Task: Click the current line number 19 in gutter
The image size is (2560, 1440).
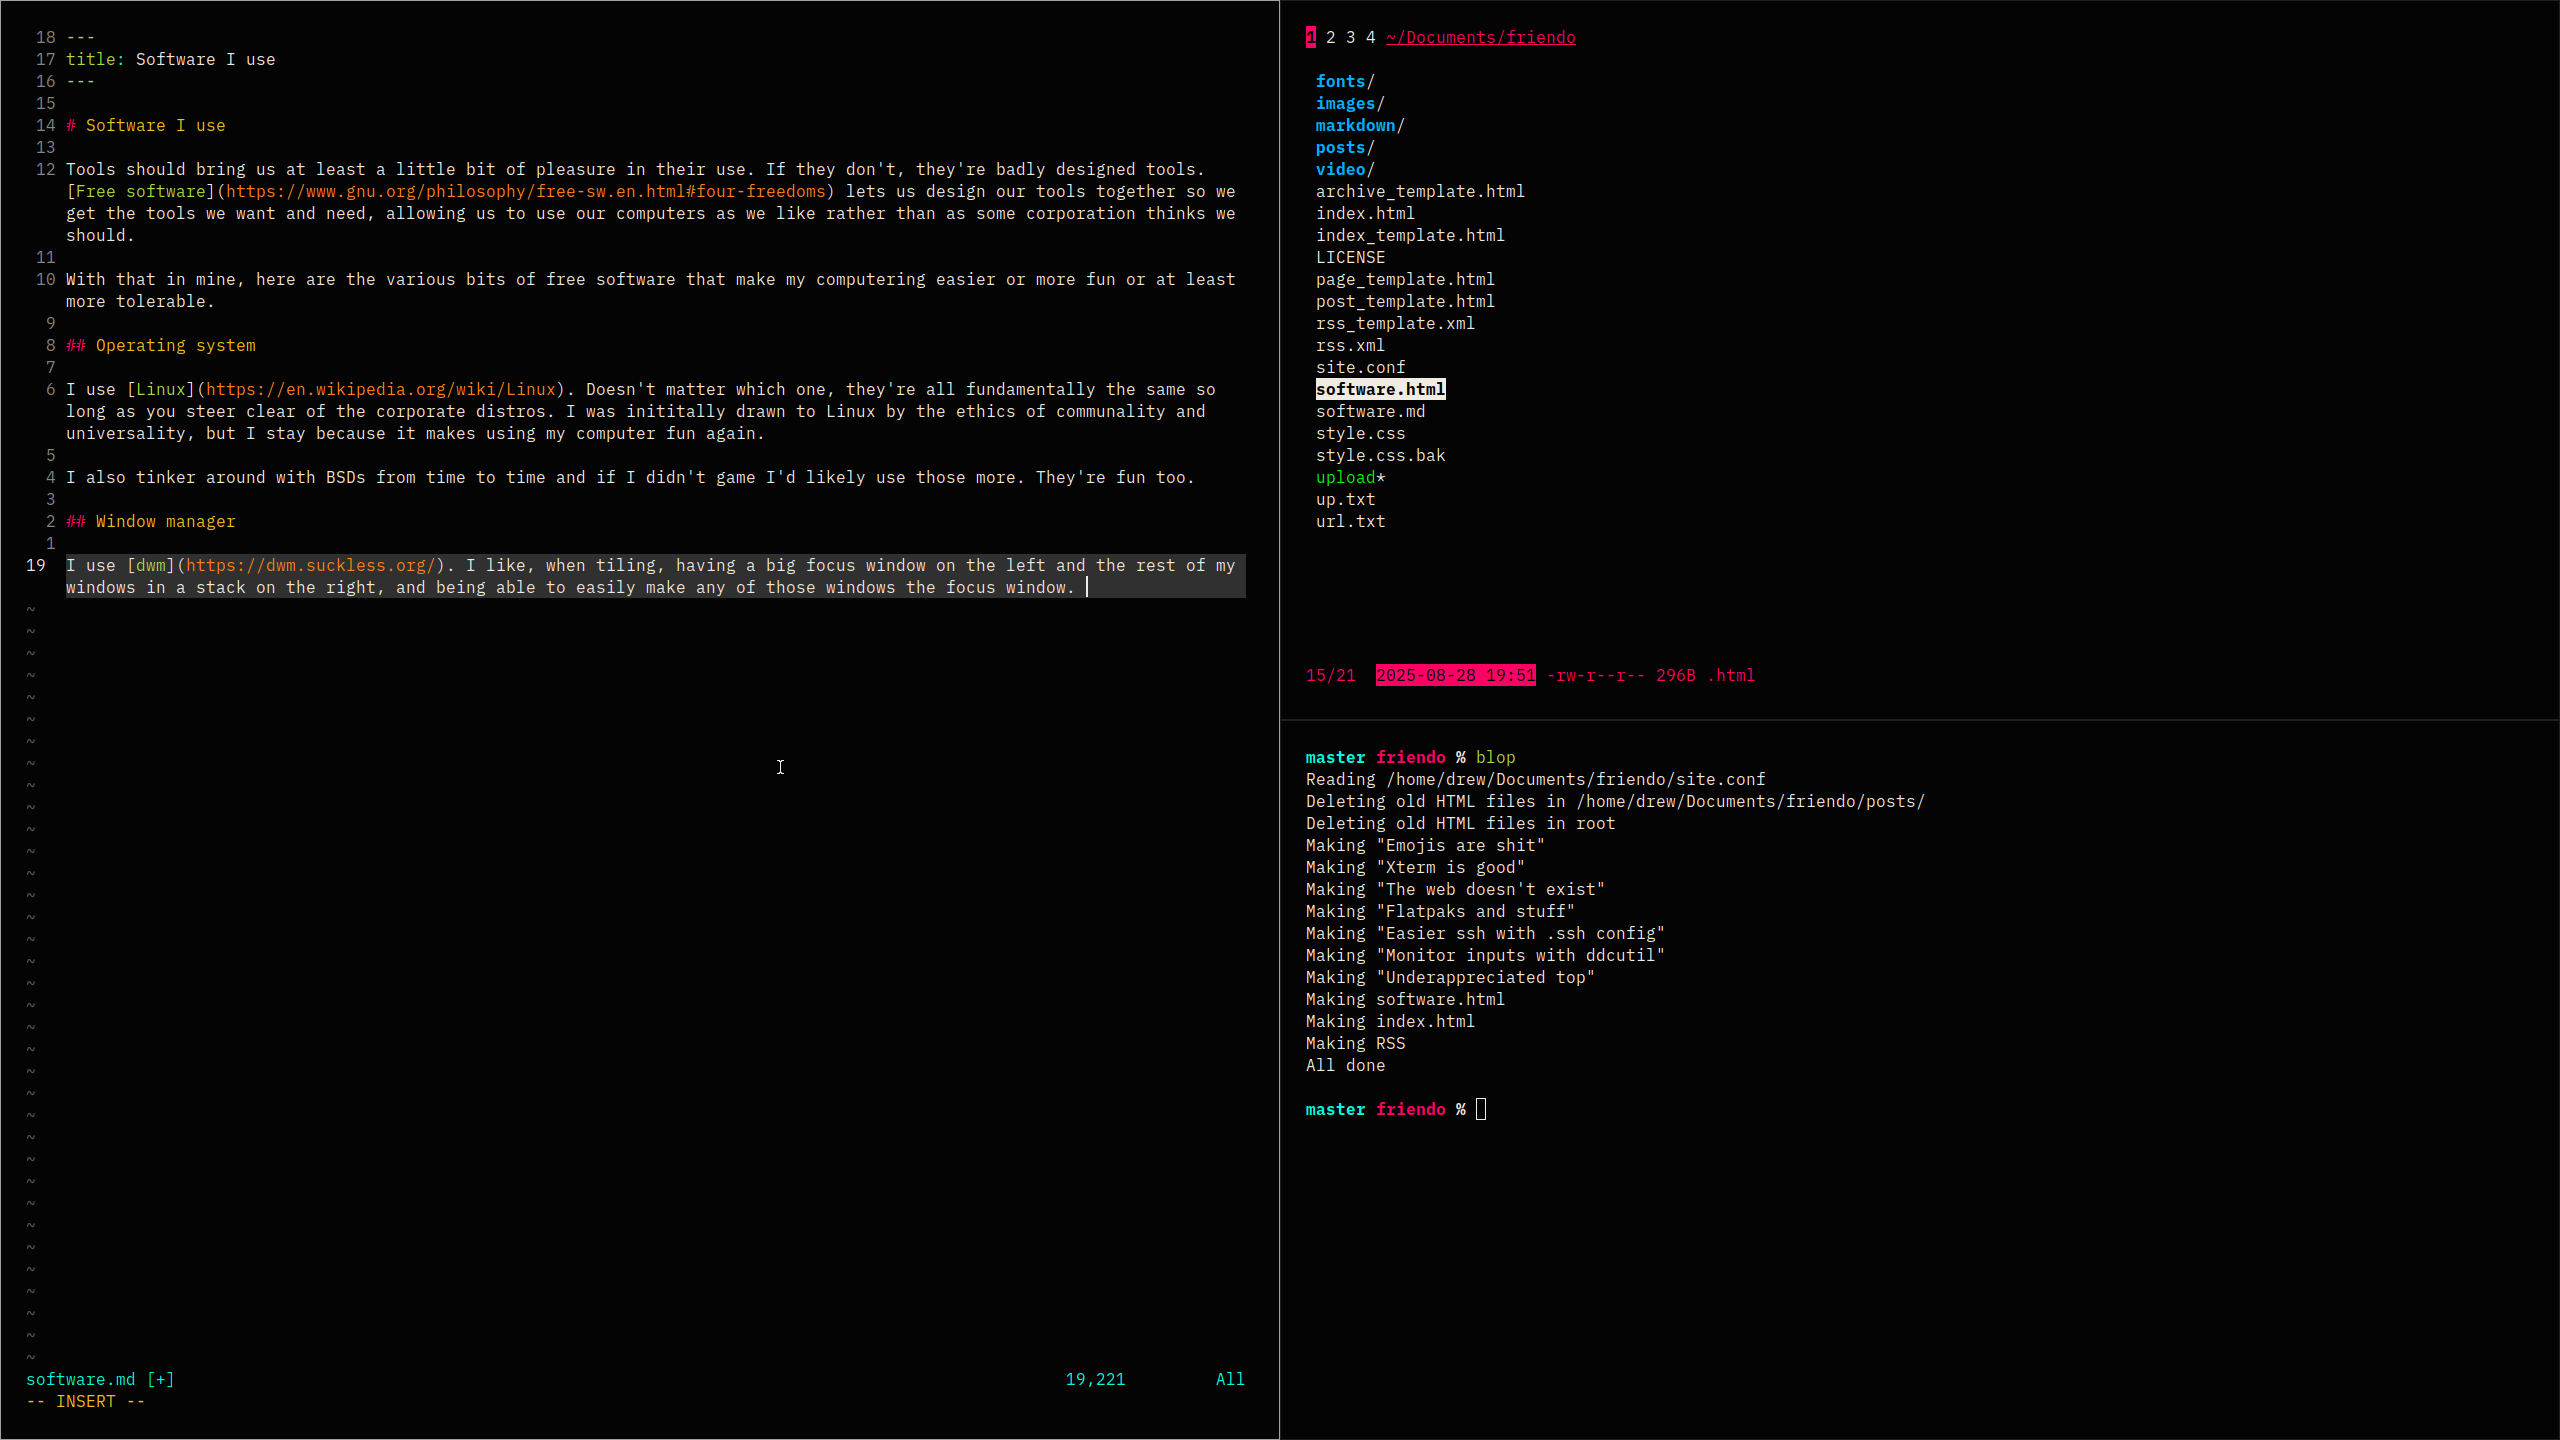Action: 36,565
